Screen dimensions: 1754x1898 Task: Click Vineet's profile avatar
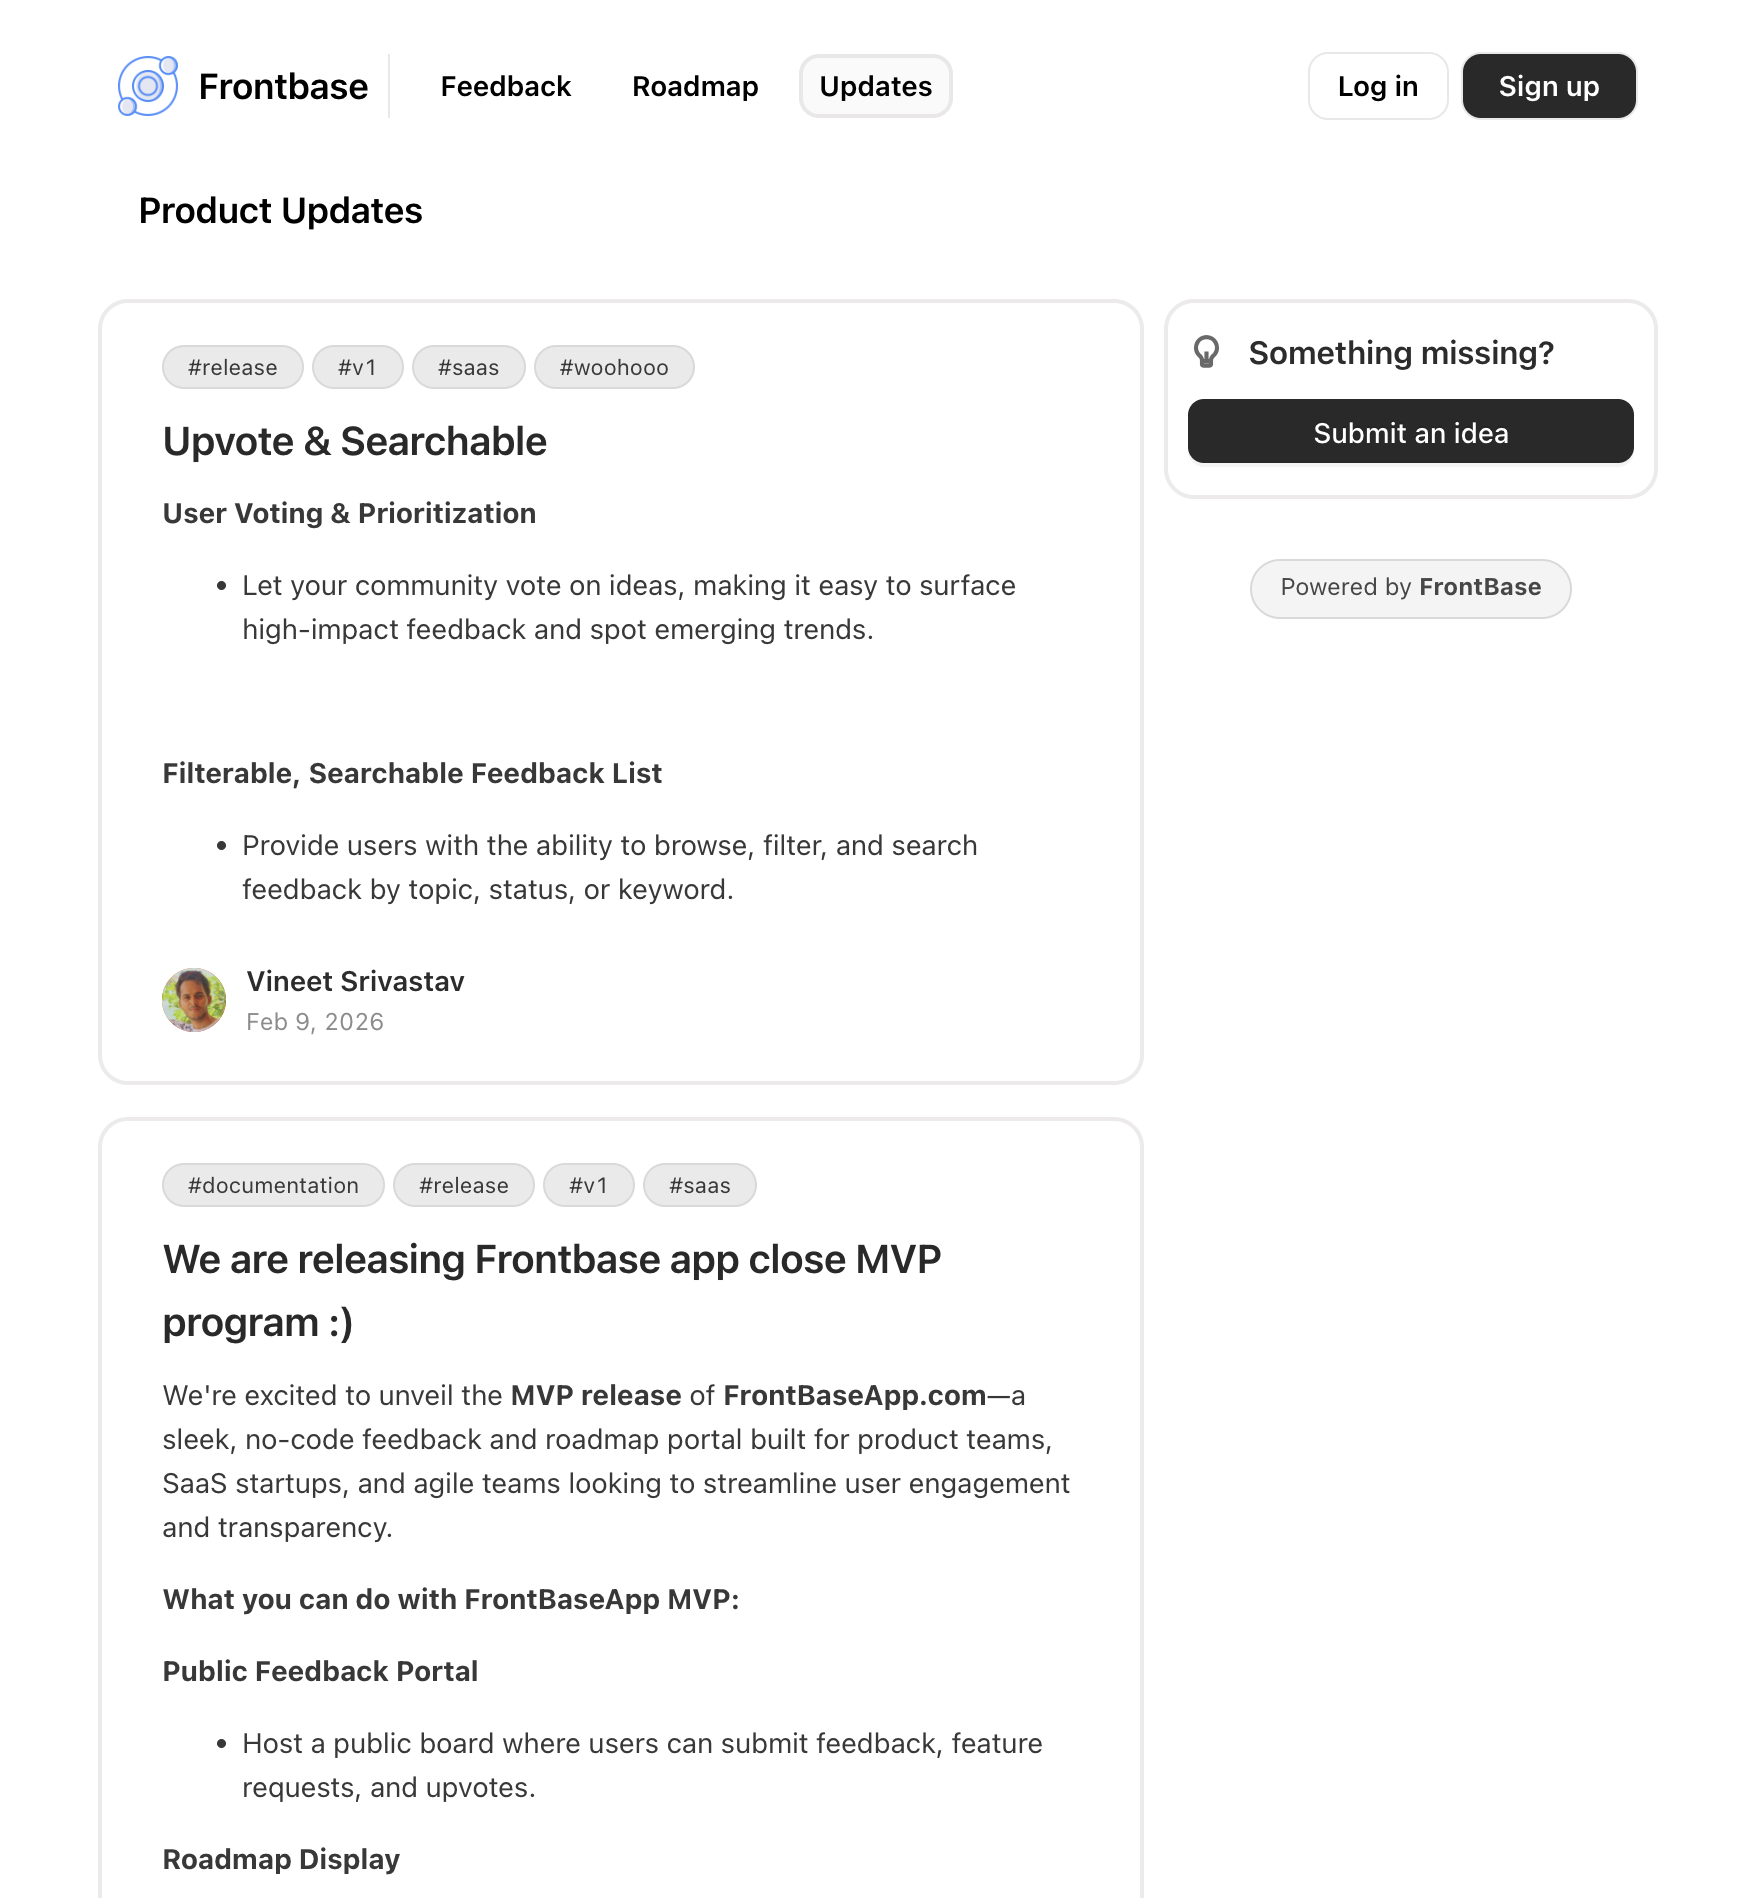(x=194, y=1000)
